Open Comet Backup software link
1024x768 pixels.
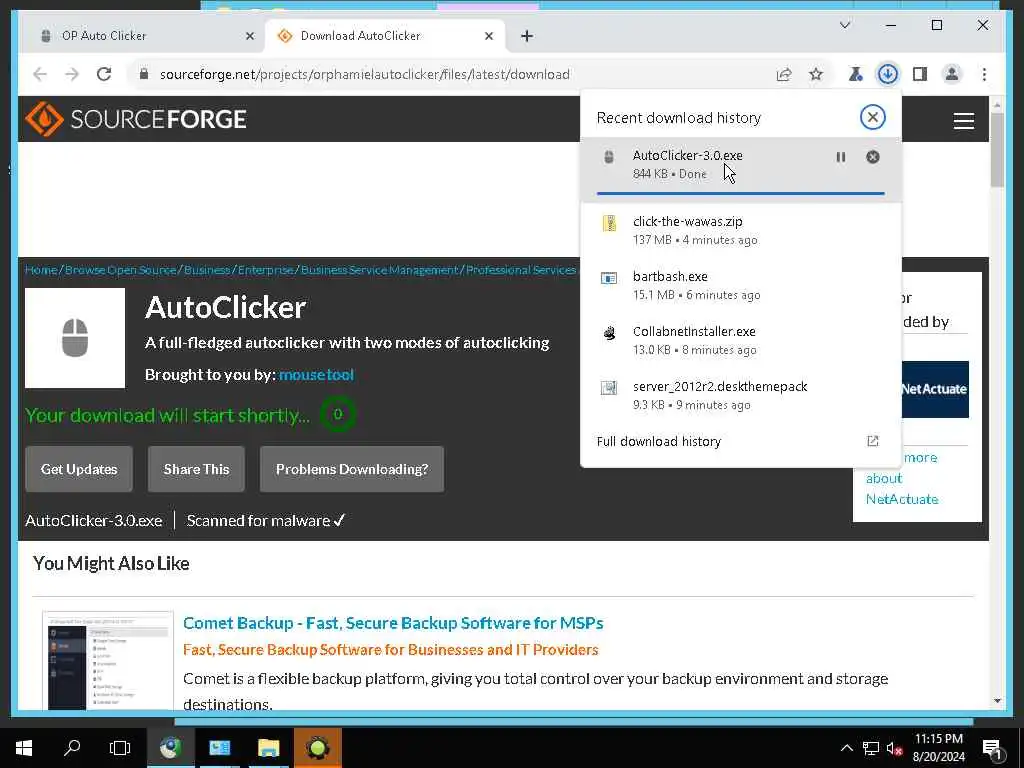pyautogui.click(x=393, y=623)
